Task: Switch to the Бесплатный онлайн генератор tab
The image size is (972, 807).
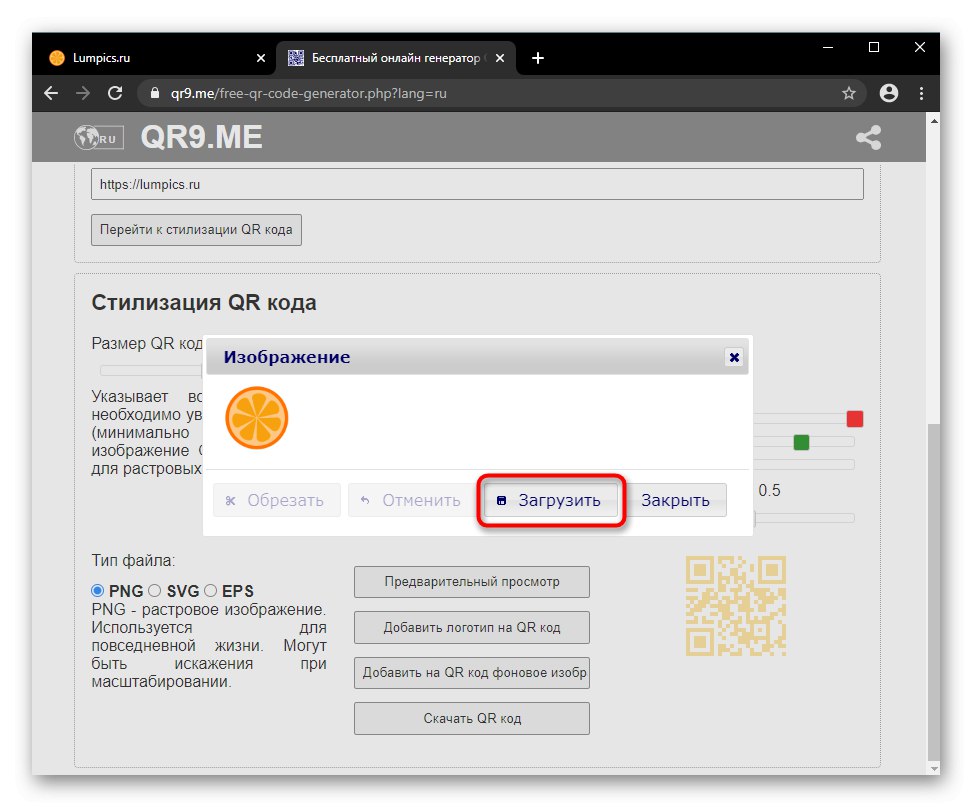Action: click(x=395, y=58)
